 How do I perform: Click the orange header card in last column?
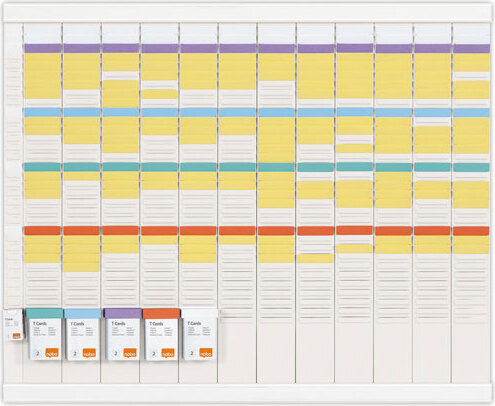(471, 231)
